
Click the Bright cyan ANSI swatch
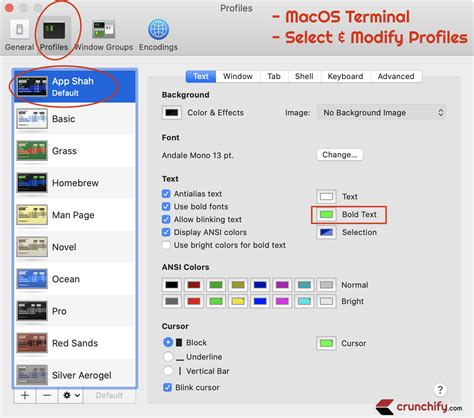[304, 301]
